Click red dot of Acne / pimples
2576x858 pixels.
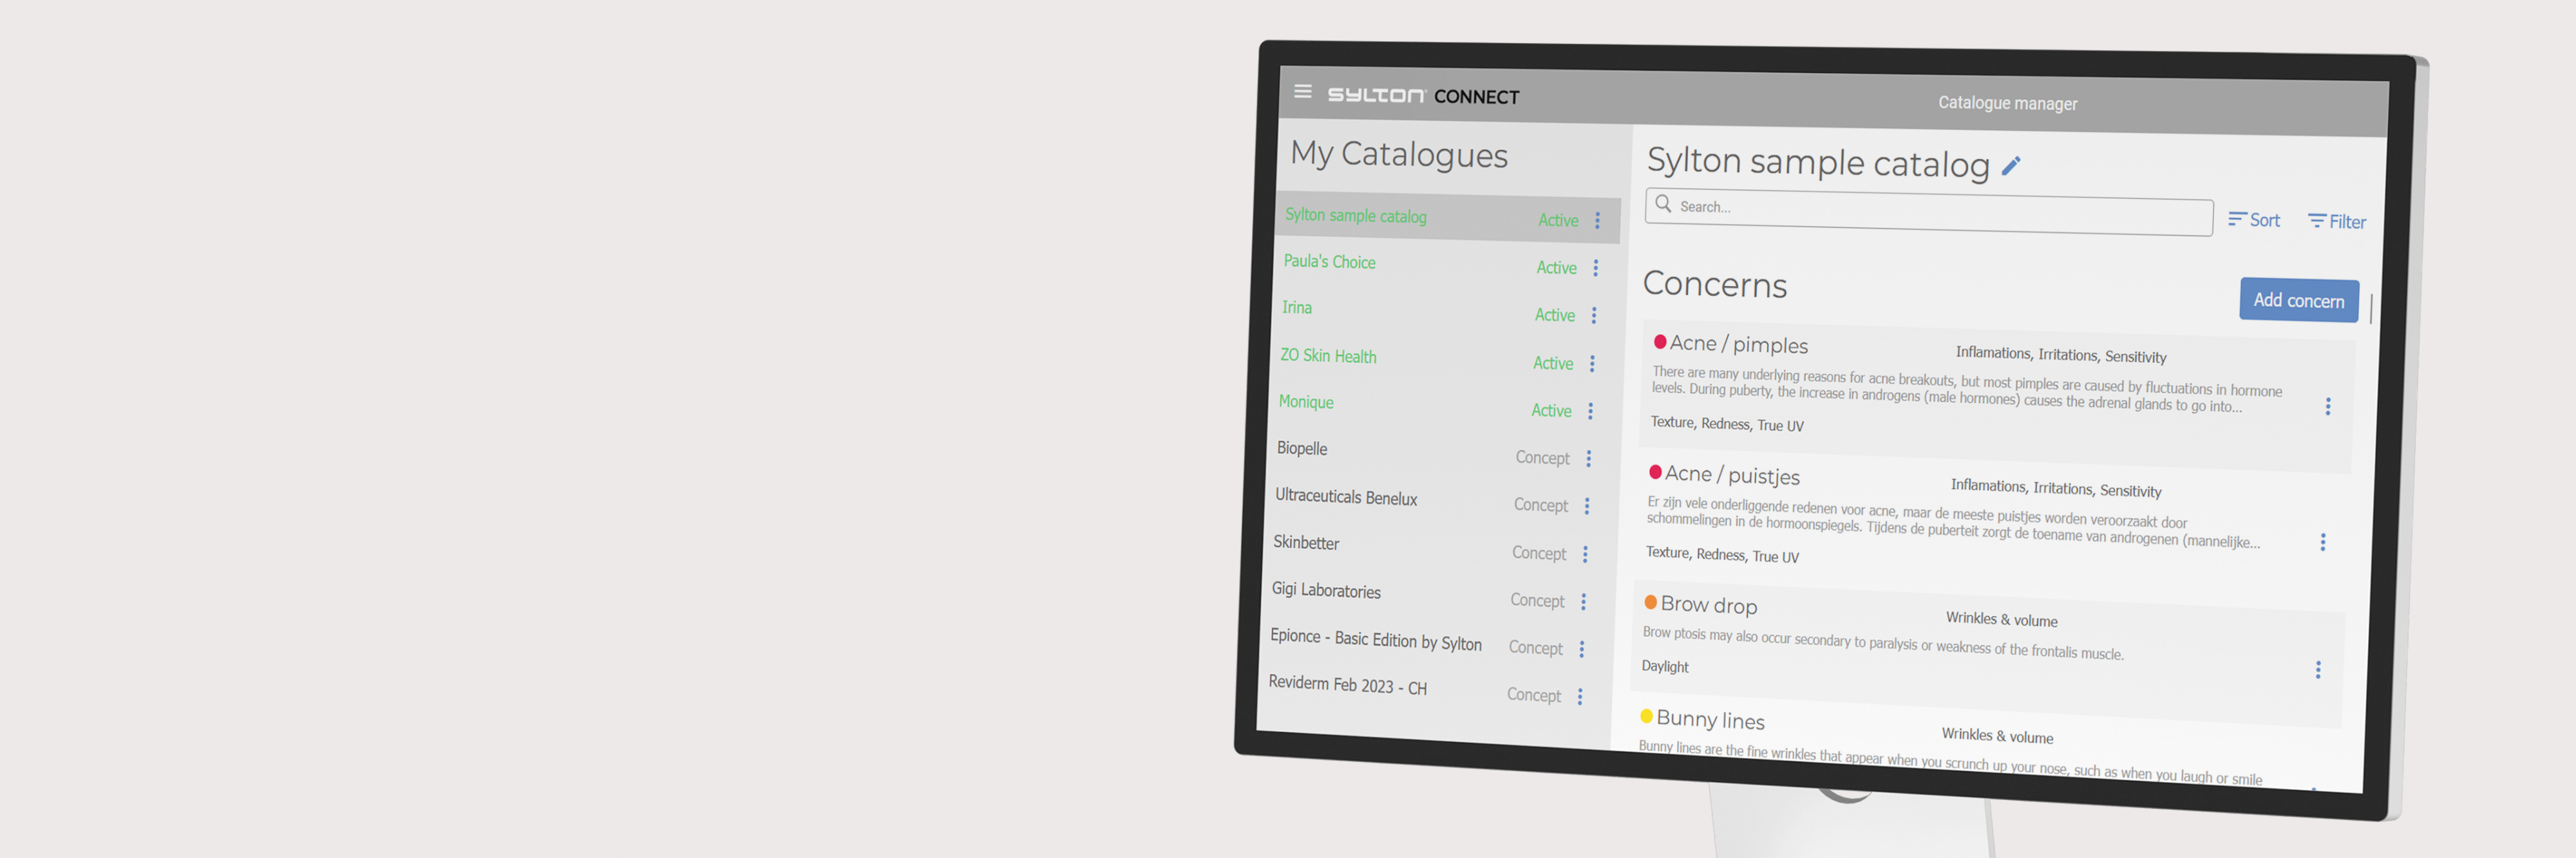click(1660, 342)
